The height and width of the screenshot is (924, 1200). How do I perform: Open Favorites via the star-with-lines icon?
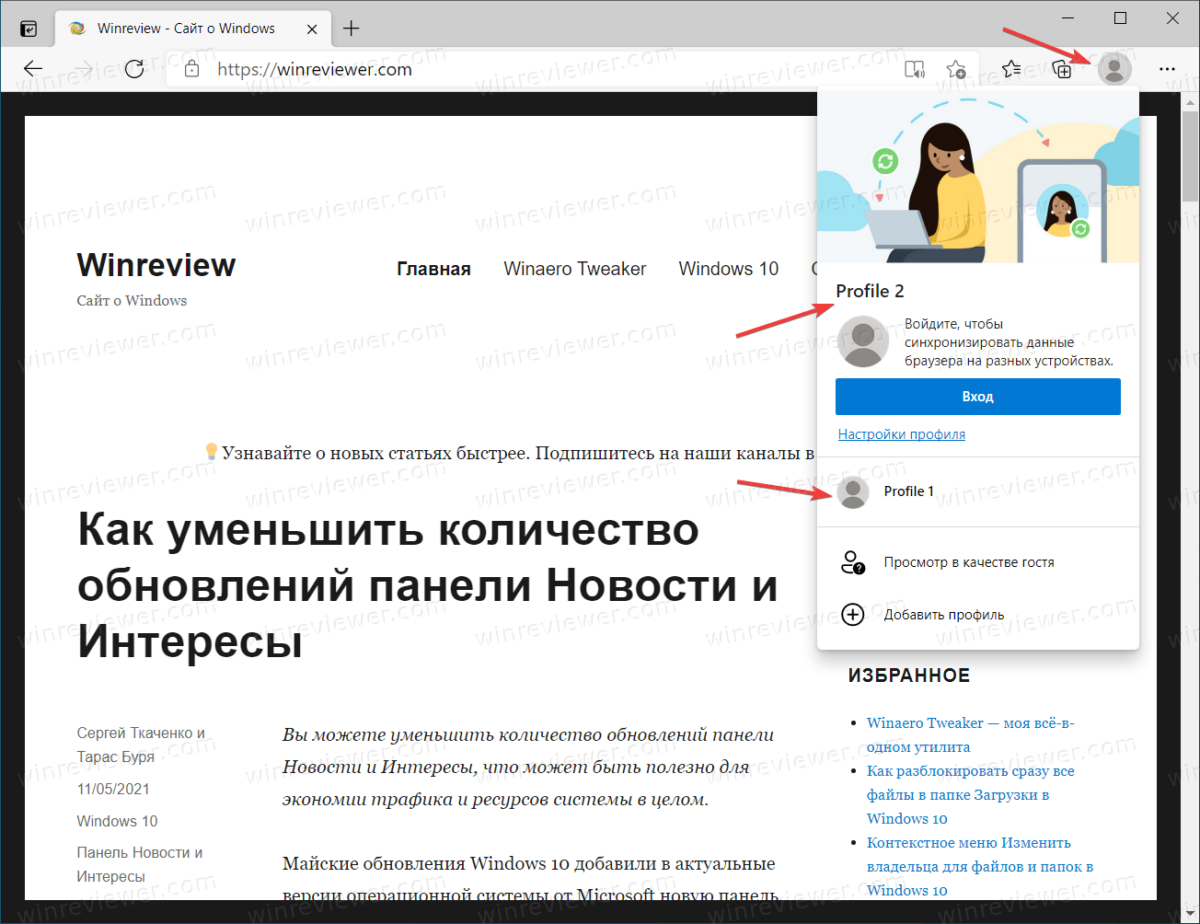pos(1011,68)
